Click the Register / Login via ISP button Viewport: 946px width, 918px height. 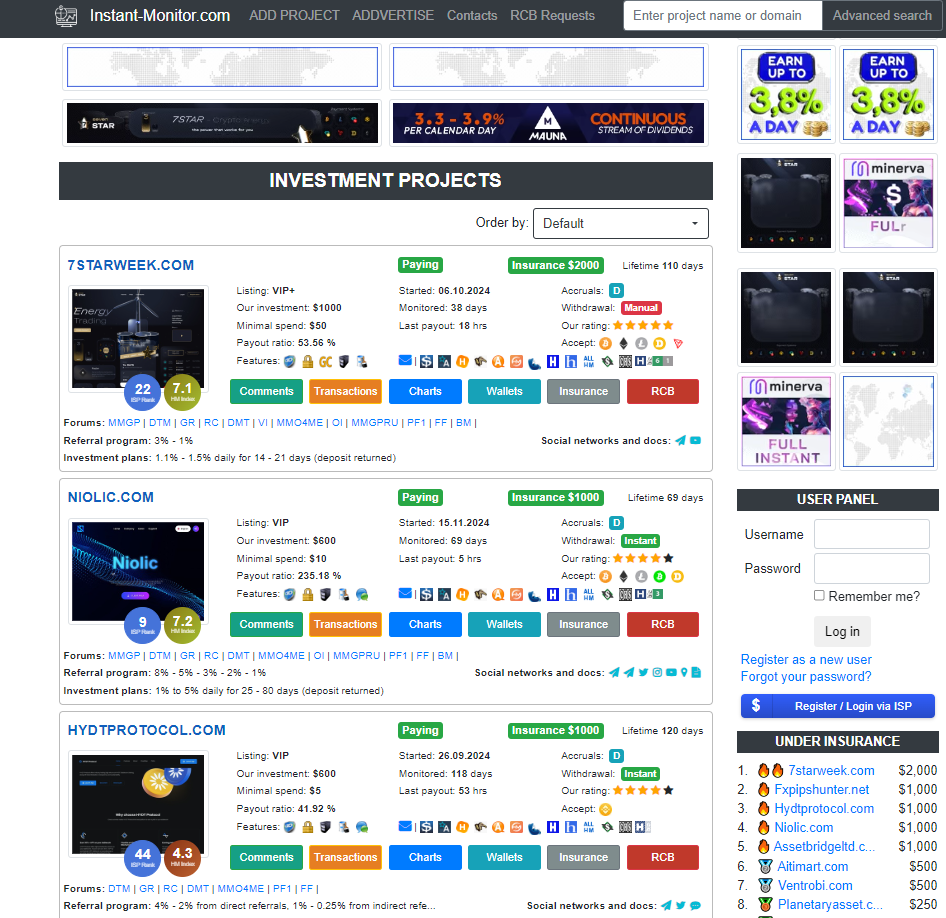point(837,706)
